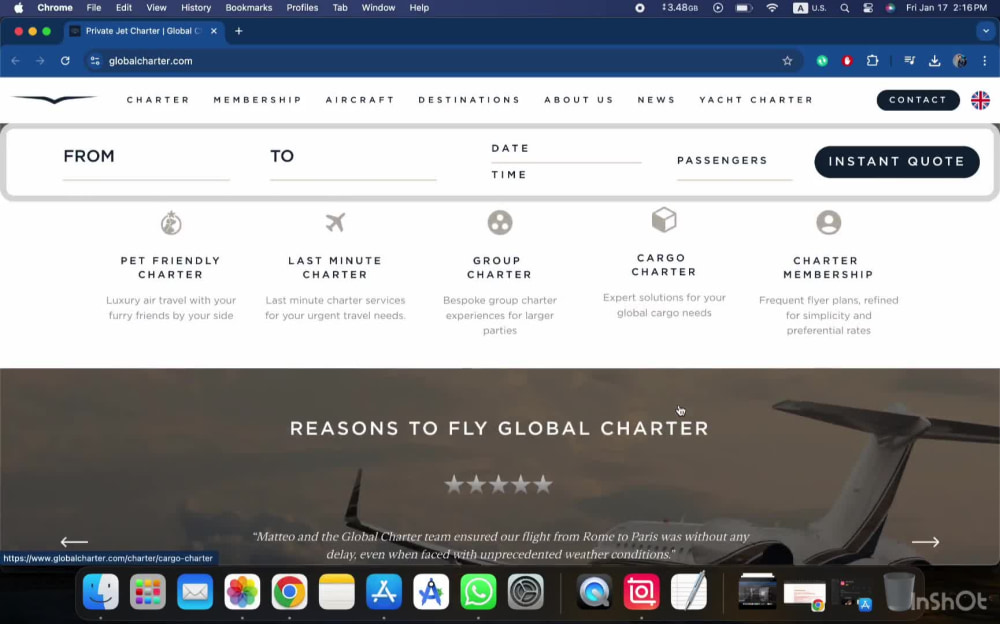The image size is (1000, 624).
Task: Open the Chrome profile avatar
Action: click(959, 61)
